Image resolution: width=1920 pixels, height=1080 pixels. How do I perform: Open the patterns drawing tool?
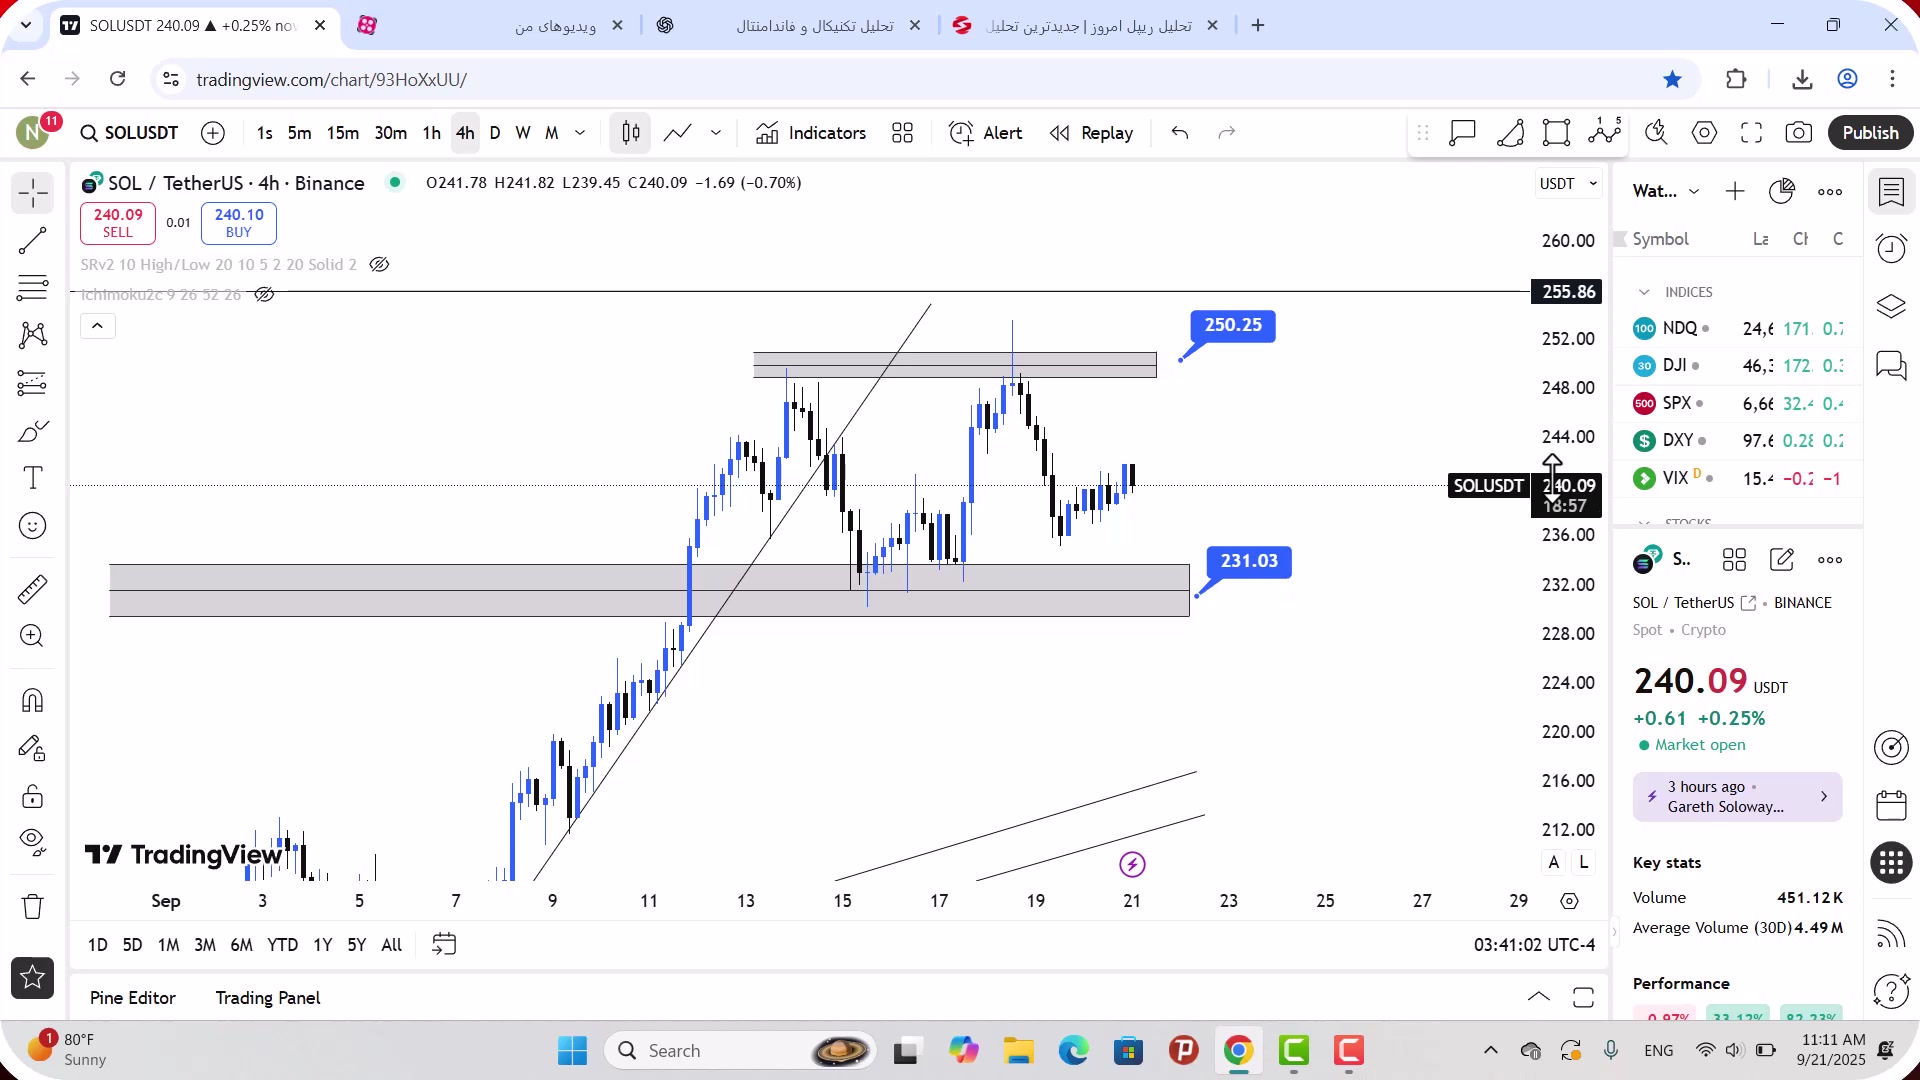click(x=33, y=335)
